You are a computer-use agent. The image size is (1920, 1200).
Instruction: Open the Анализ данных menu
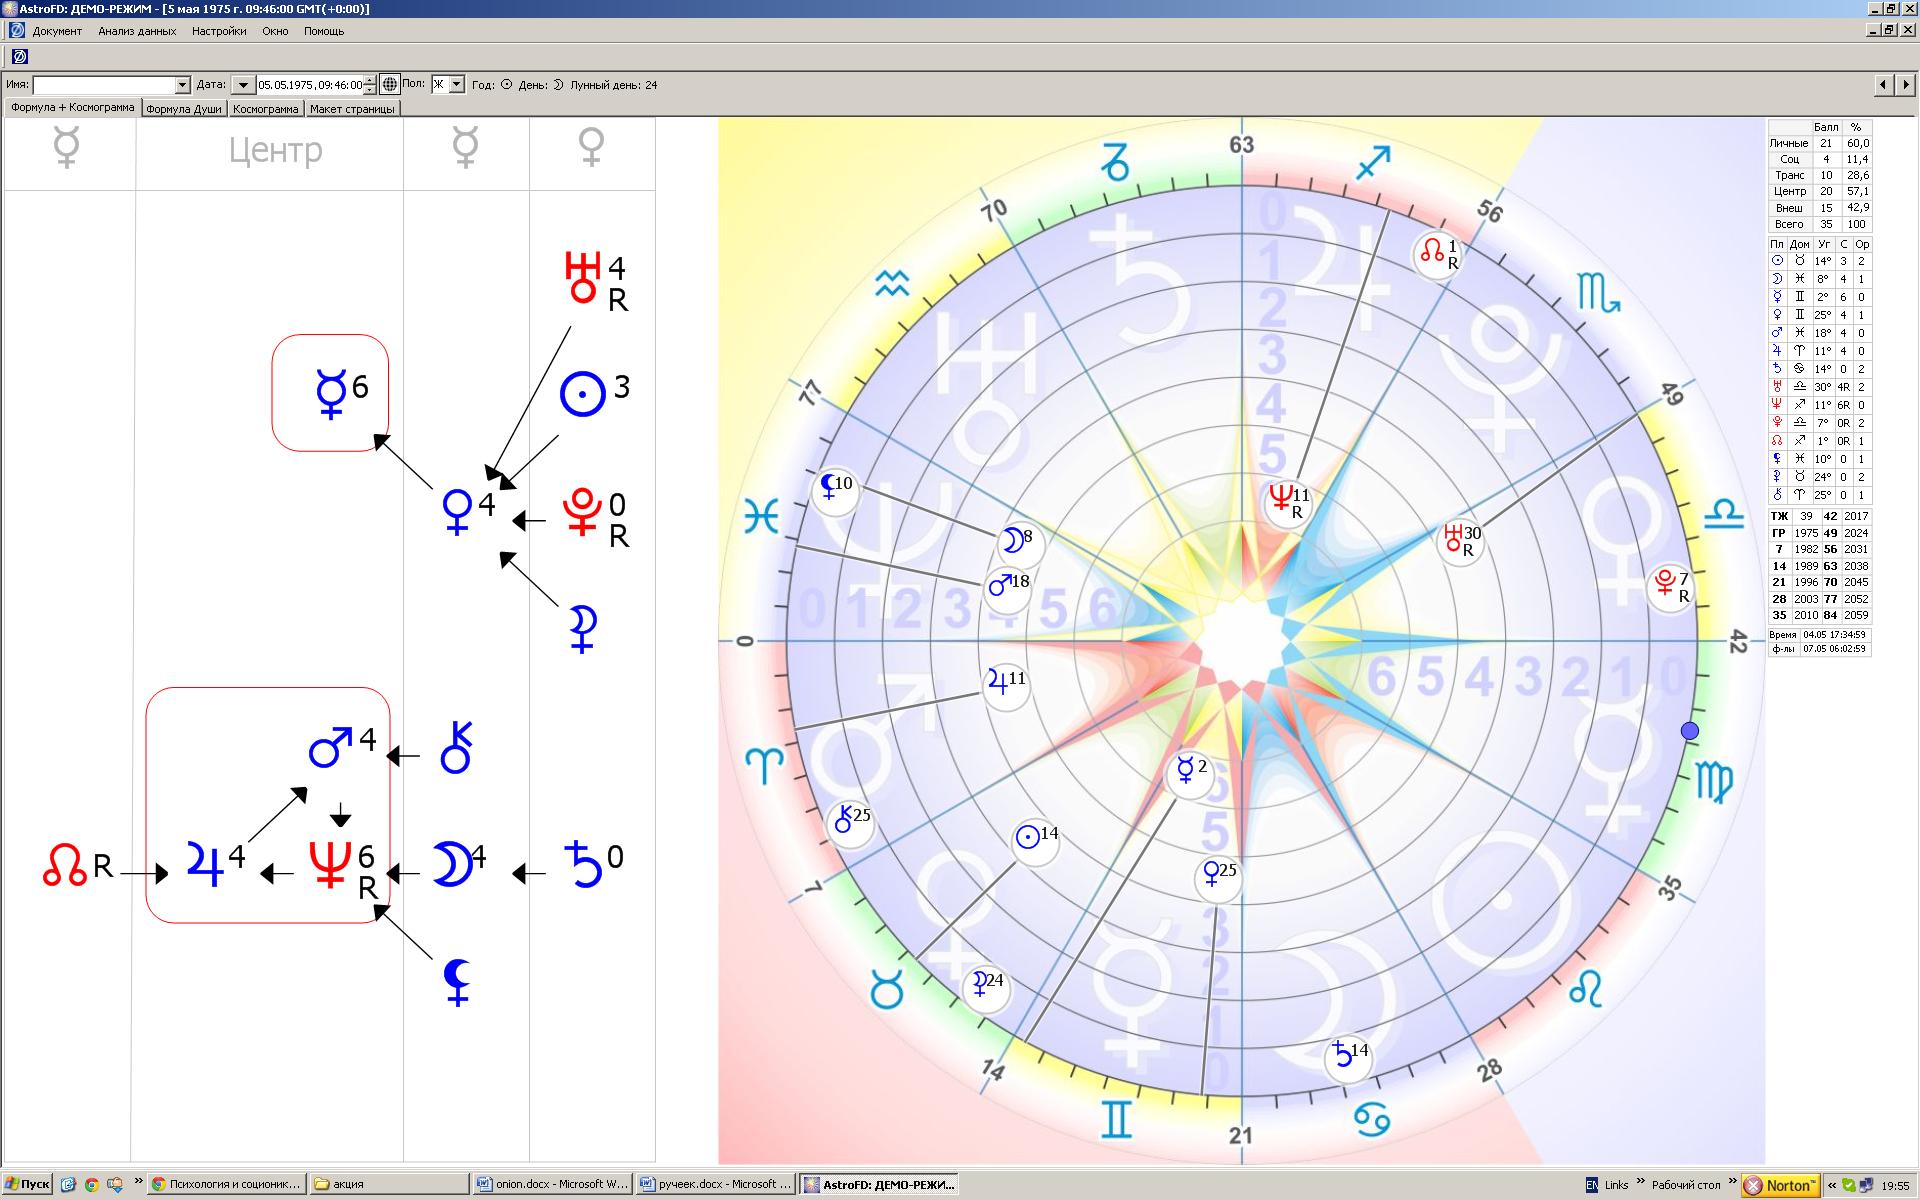(x=137, y=31)
